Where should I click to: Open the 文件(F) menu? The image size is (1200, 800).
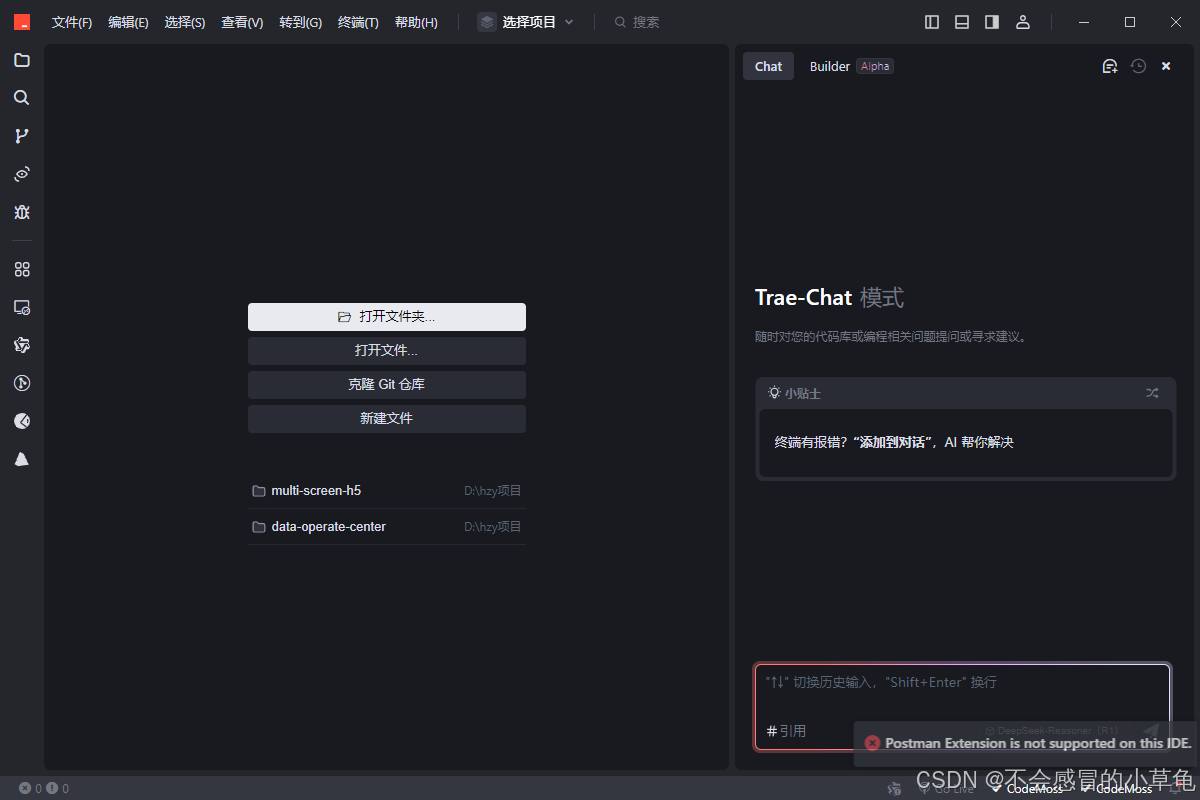click(72, 22)
